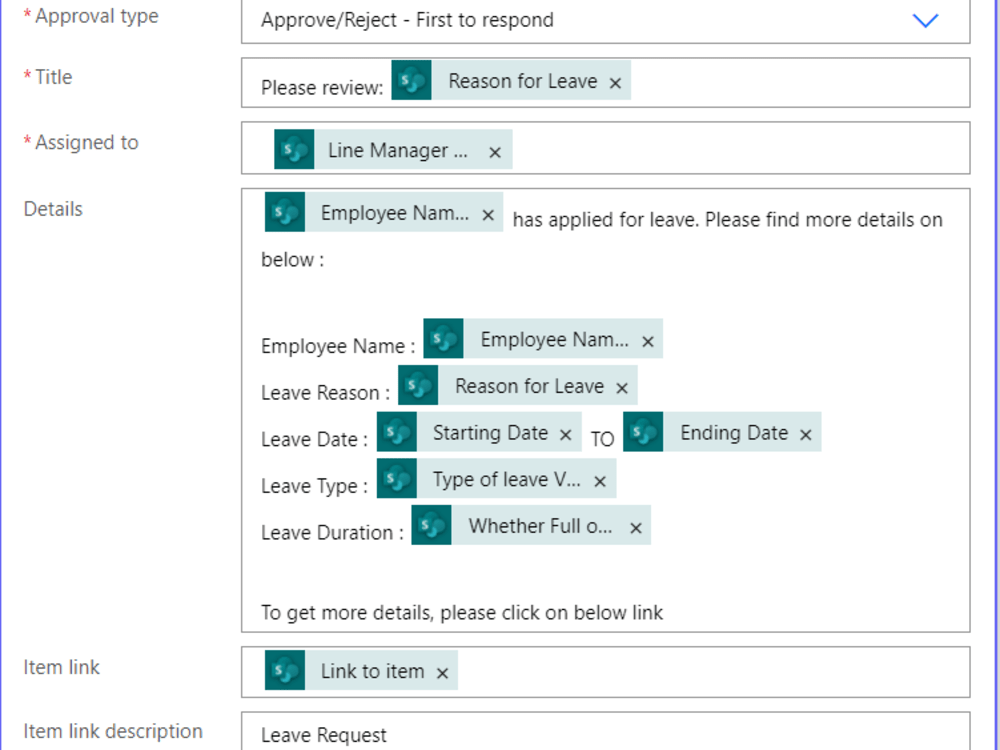The height and width of the screenshot is (750, 1000).
Task: Remove the Ending Date pill from Details
Action: click(x=805, y=434)
